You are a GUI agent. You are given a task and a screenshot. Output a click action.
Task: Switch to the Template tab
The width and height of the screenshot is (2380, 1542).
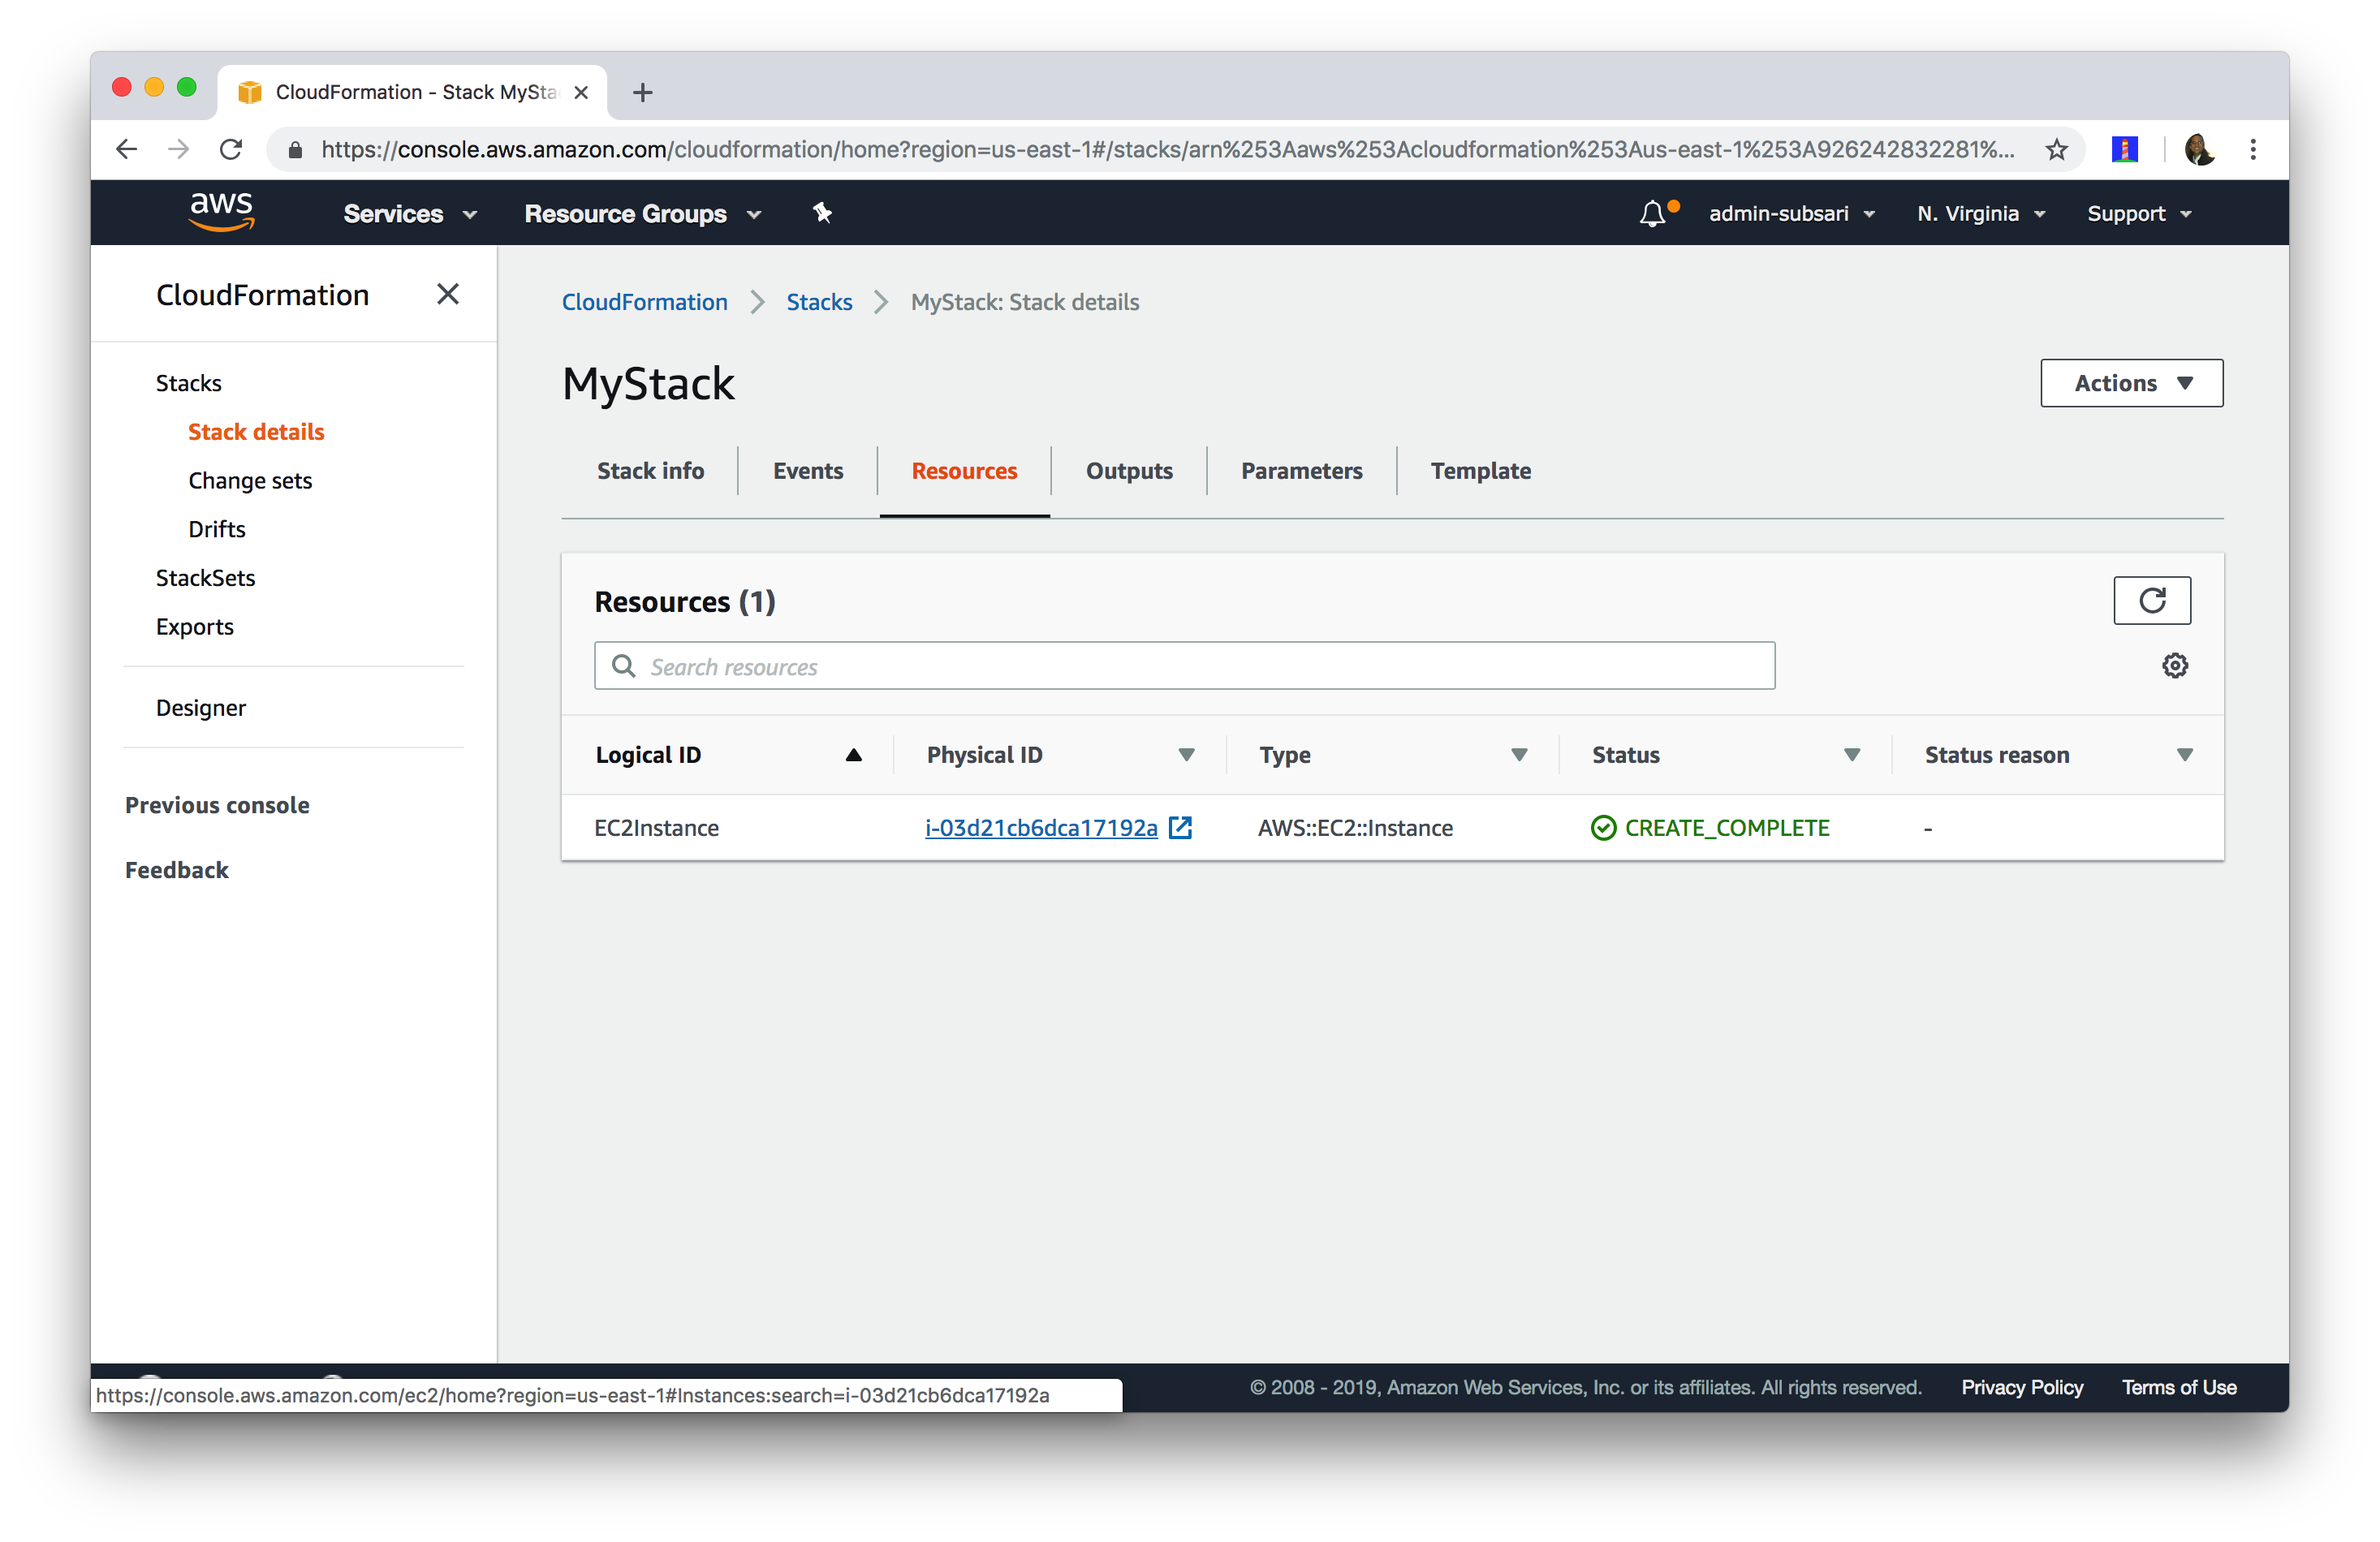pyautogui.click(x=1480, y=471)
